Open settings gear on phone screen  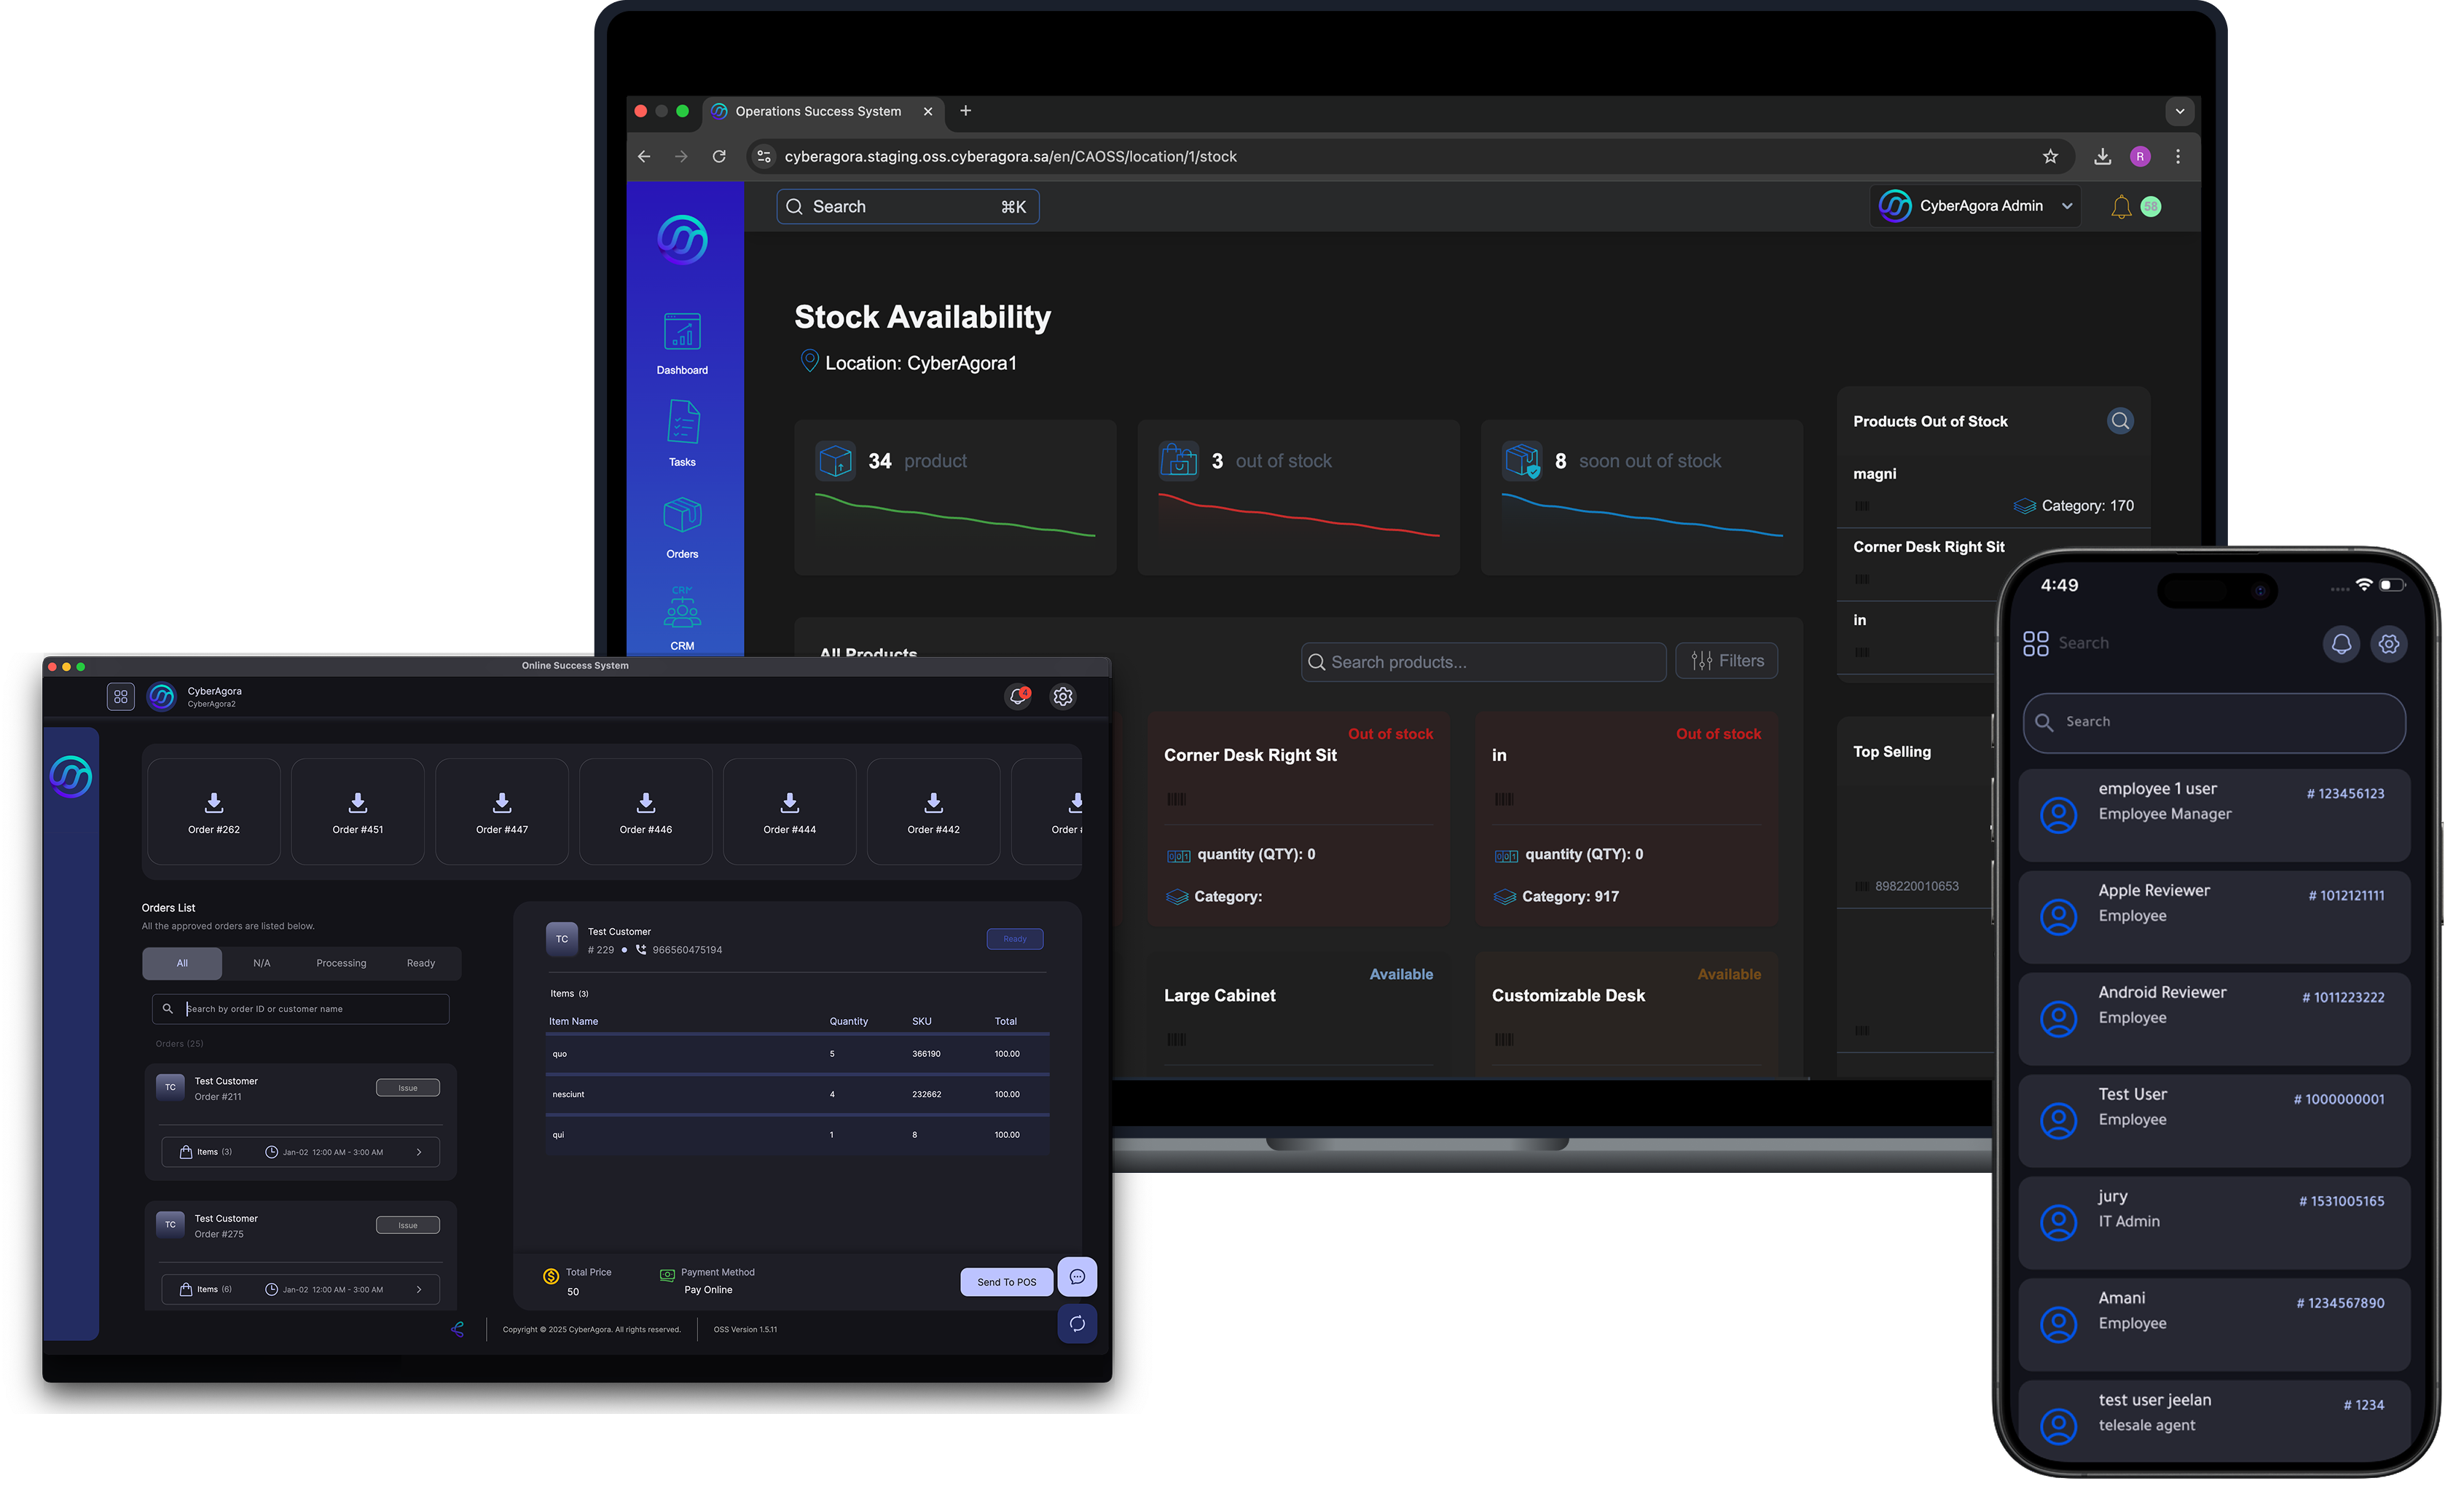click(x=2388, y=644)
